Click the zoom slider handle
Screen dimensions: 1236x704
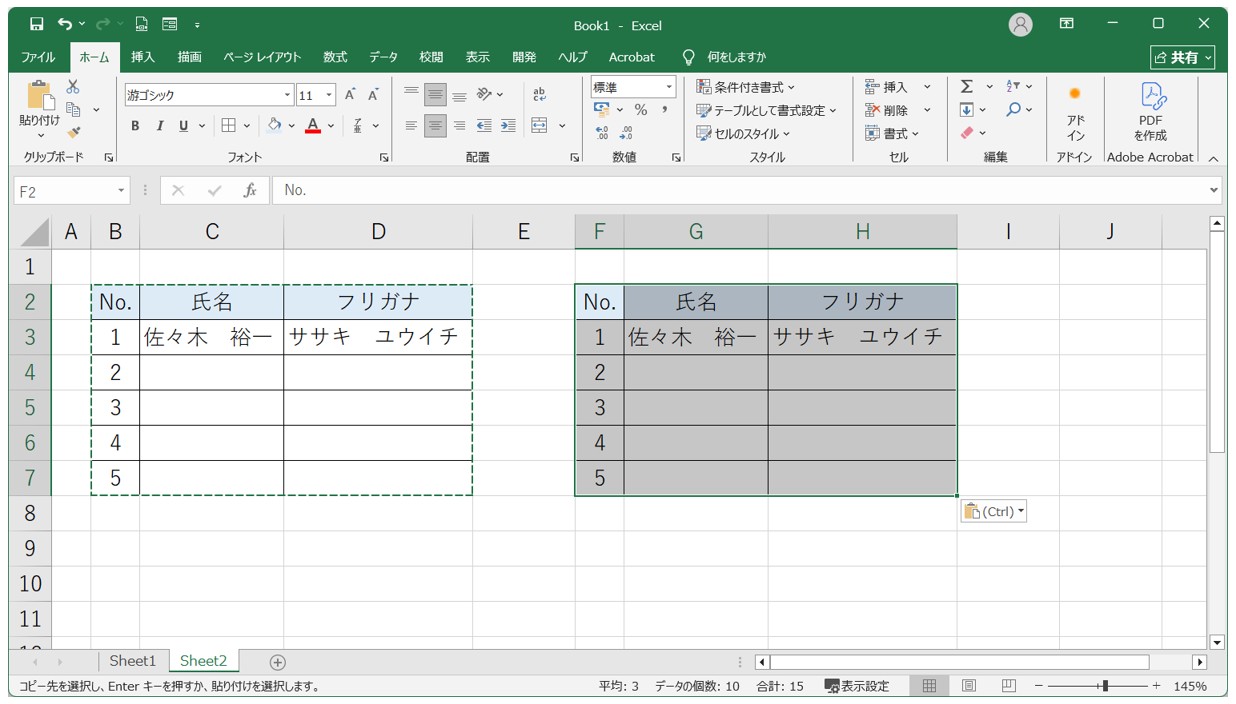coord(1104,686)
